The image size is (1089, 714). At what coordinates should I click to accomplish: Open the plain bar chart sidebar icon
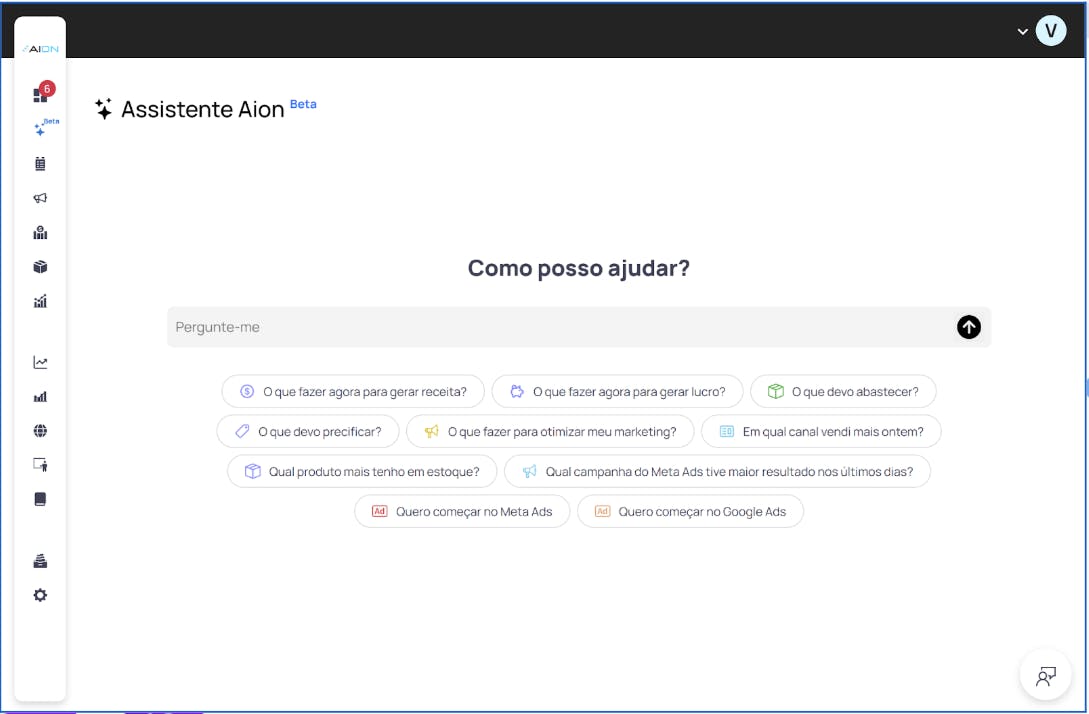click(x=40, y=397)
